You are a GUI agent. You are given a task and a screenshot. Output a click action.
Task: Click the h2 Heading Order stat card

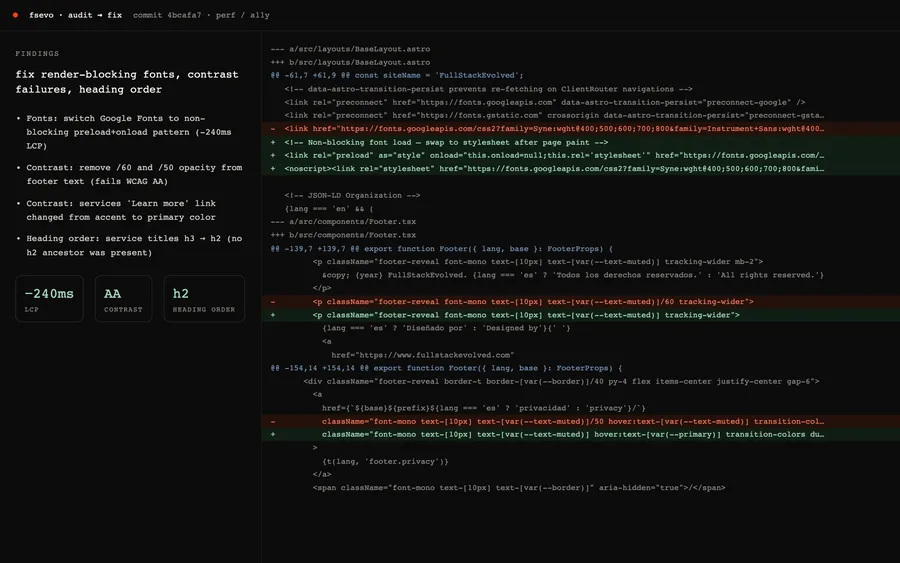click(204, 298)
